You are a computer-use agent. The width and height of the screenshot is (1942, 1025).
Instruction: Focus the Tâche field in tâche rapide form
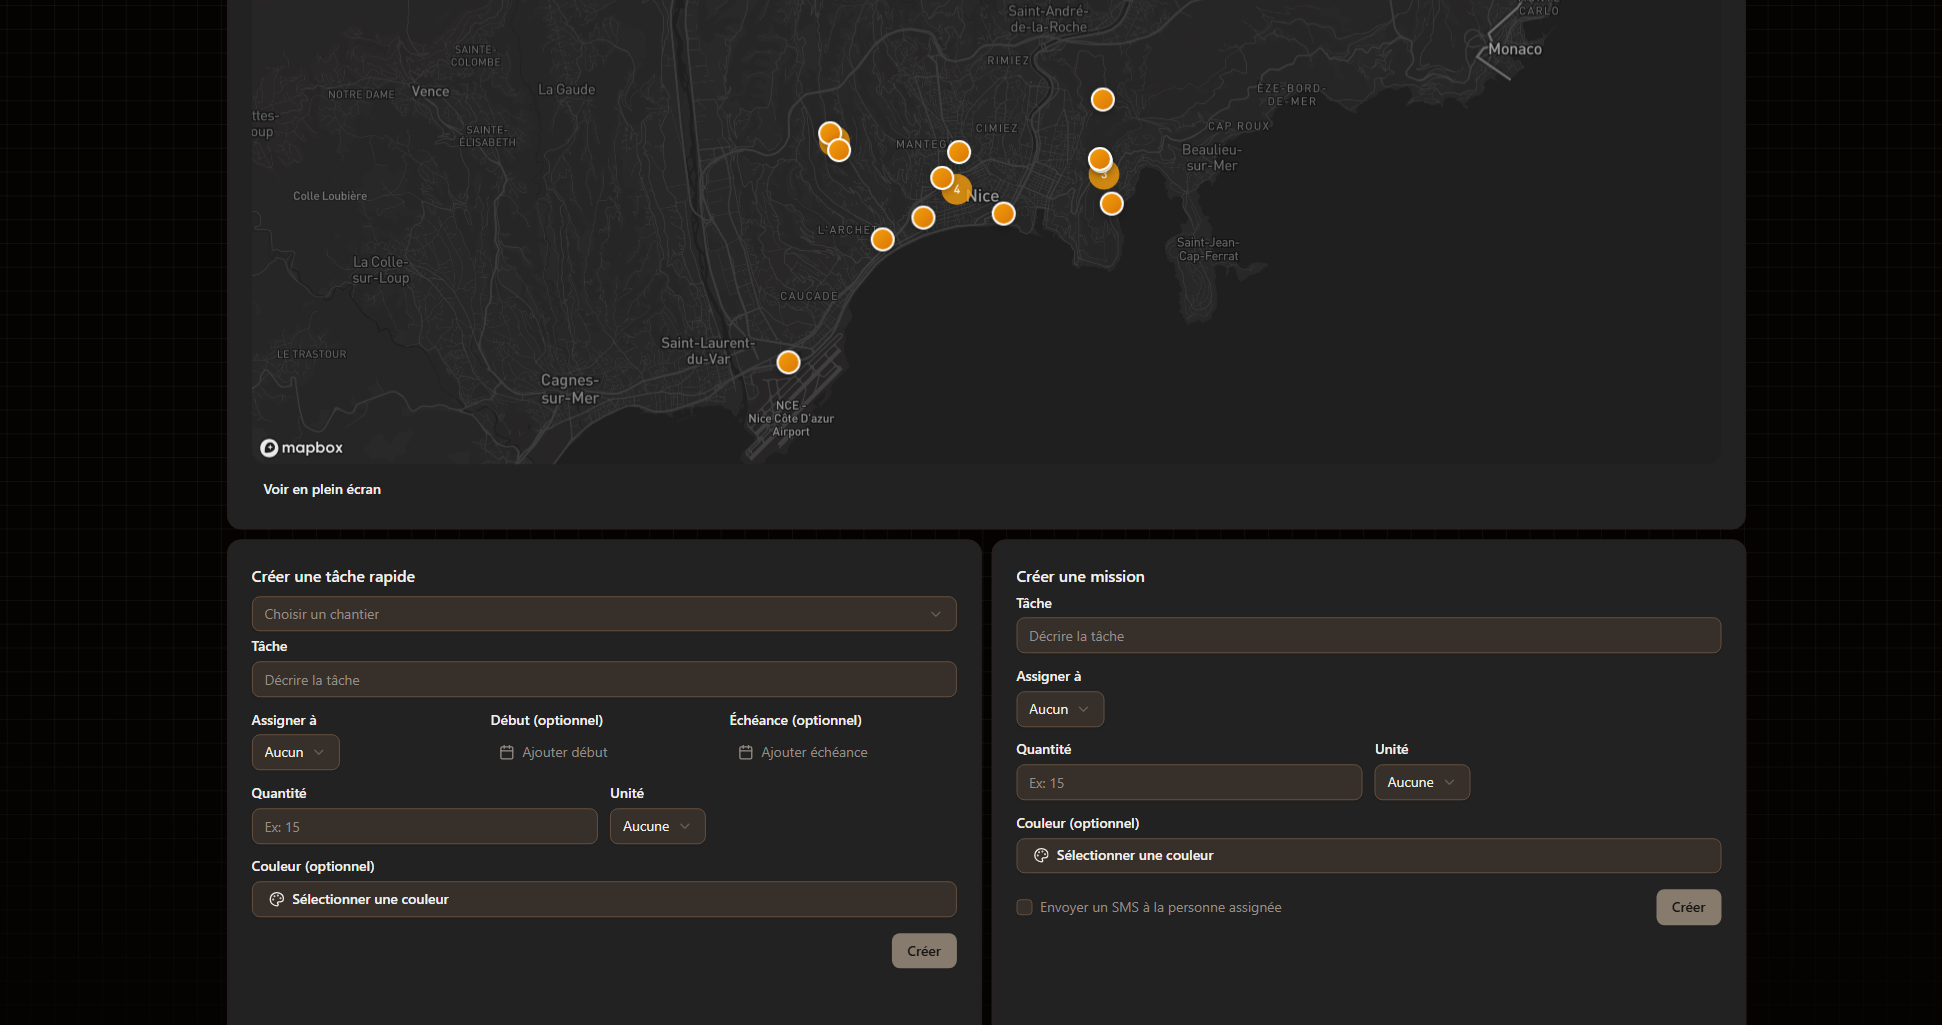click(x=604, y=680)
